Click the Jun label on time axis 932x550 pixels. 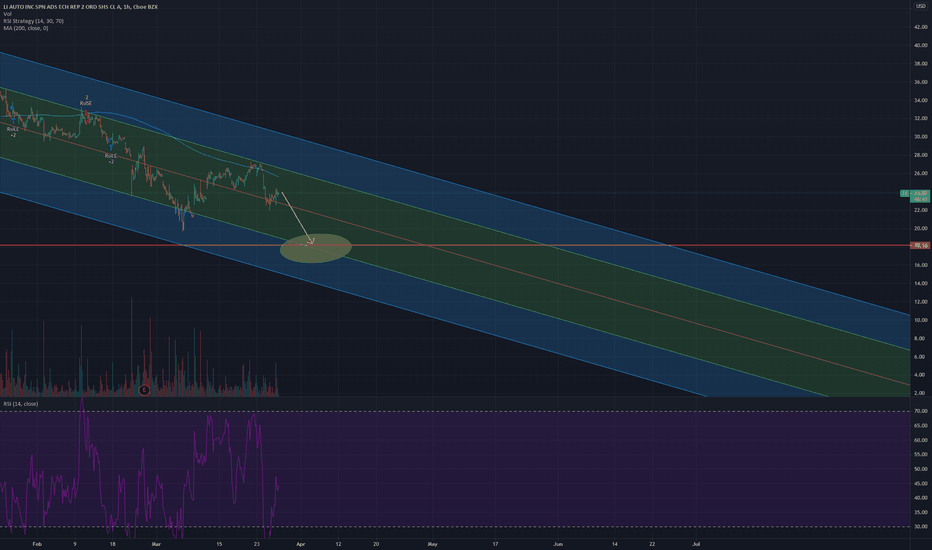558,544
